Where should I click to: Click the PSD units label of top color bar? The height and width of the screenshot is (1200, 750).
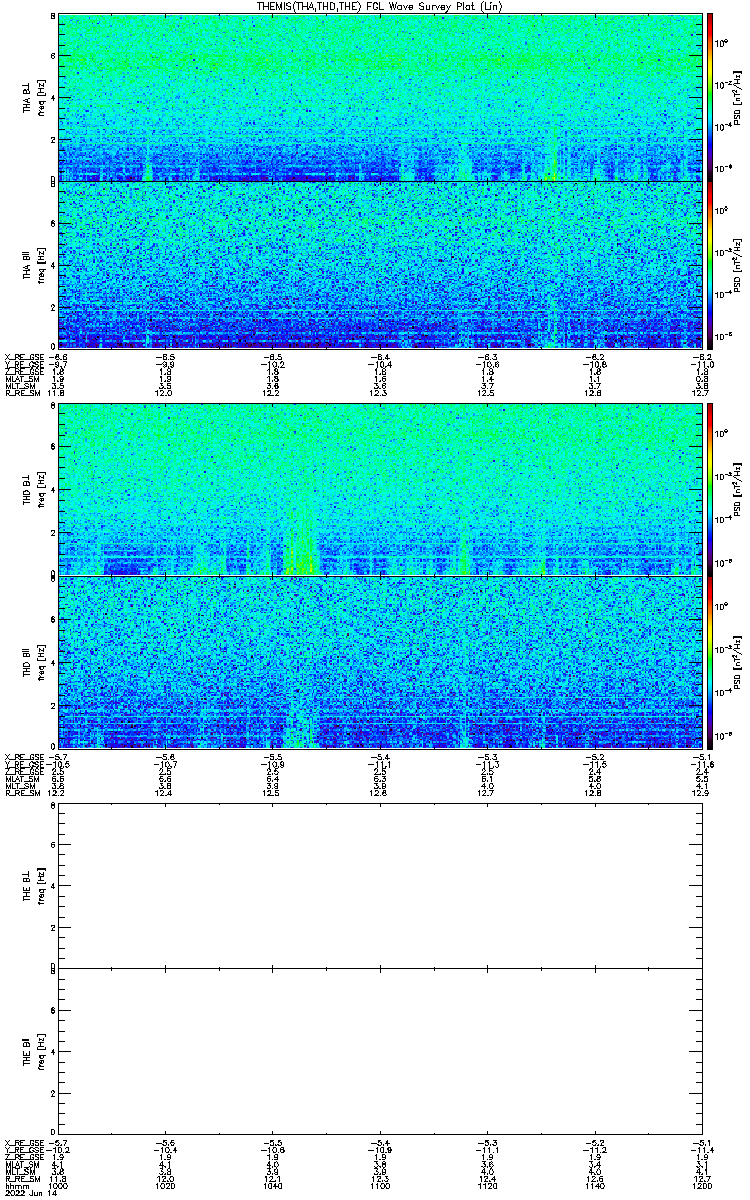coord(737,97)
